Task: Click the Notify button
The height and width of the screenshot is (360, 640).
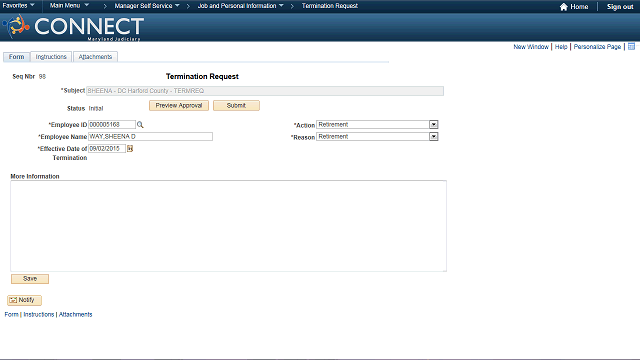Action: (24, 300)
